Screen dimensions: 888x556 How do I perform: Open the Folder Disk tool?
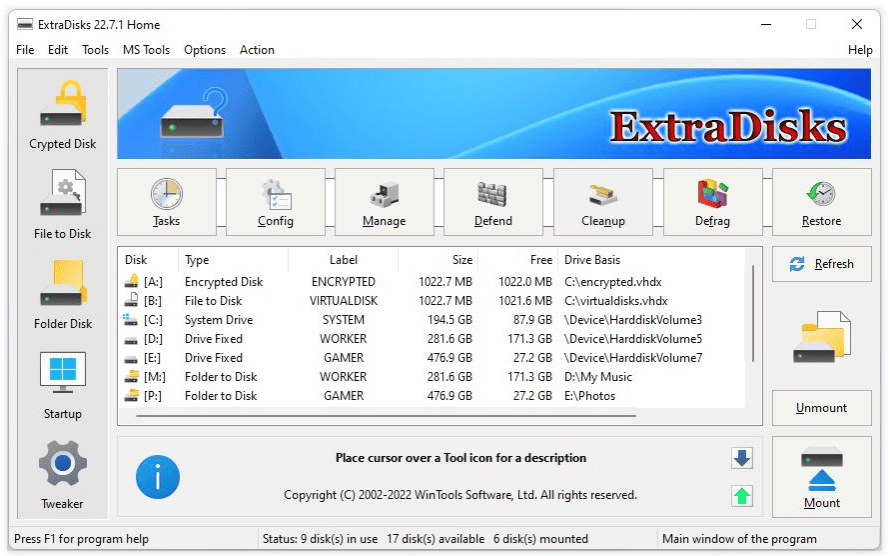tap(62, 295)
